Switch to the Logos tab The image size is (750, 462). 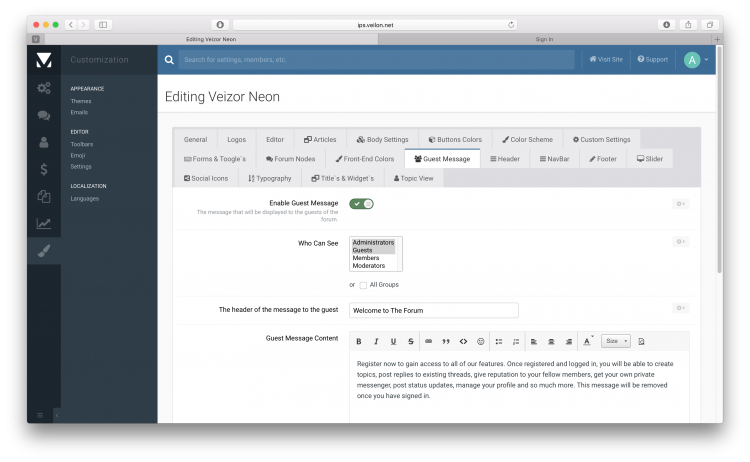tap(236, 139)
